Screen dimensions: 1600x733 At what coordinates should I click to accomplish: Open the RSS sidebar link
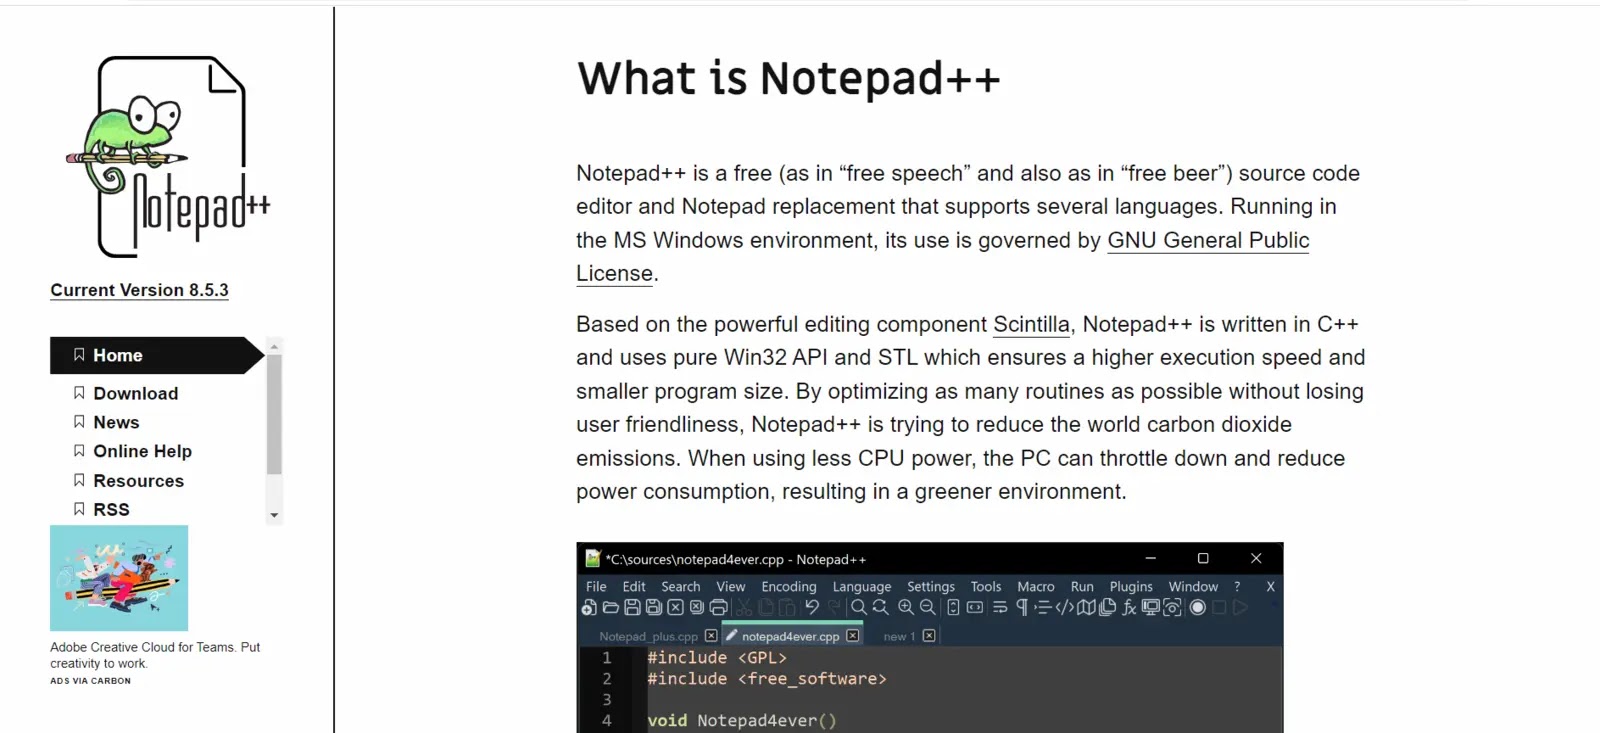[111, 509]
